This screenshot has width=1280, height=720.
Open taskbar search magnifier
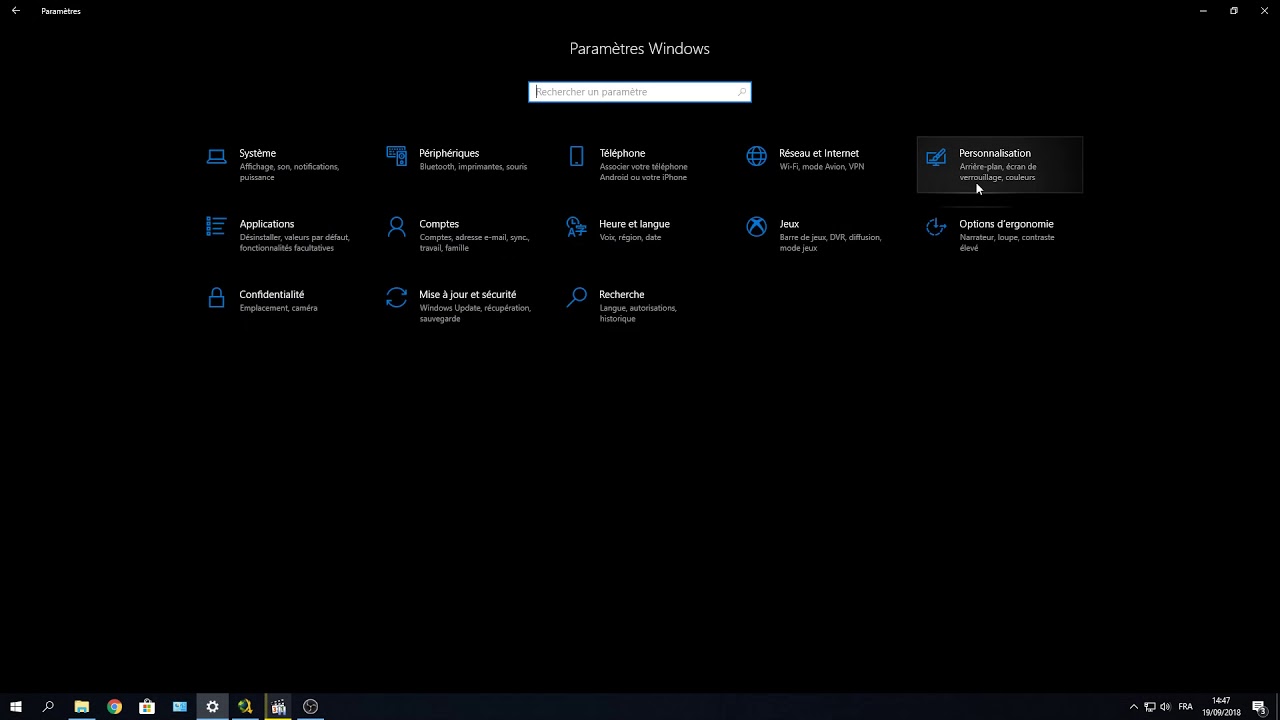(48, 707)
